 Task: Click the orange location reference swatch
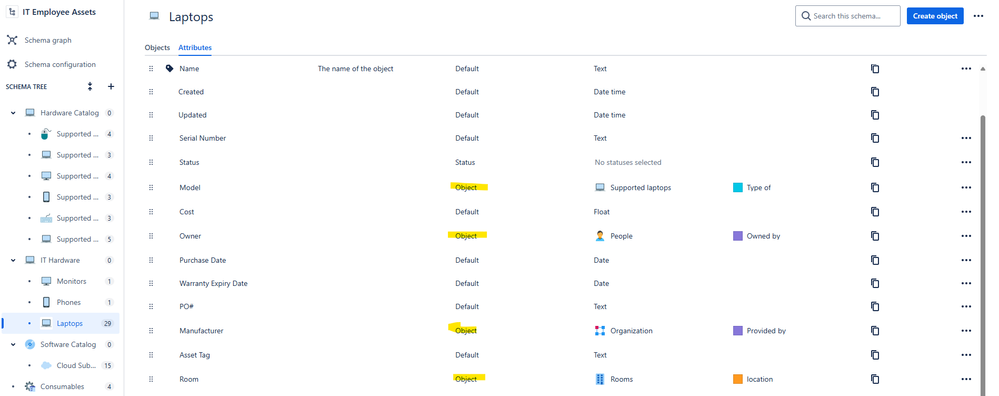738,379
